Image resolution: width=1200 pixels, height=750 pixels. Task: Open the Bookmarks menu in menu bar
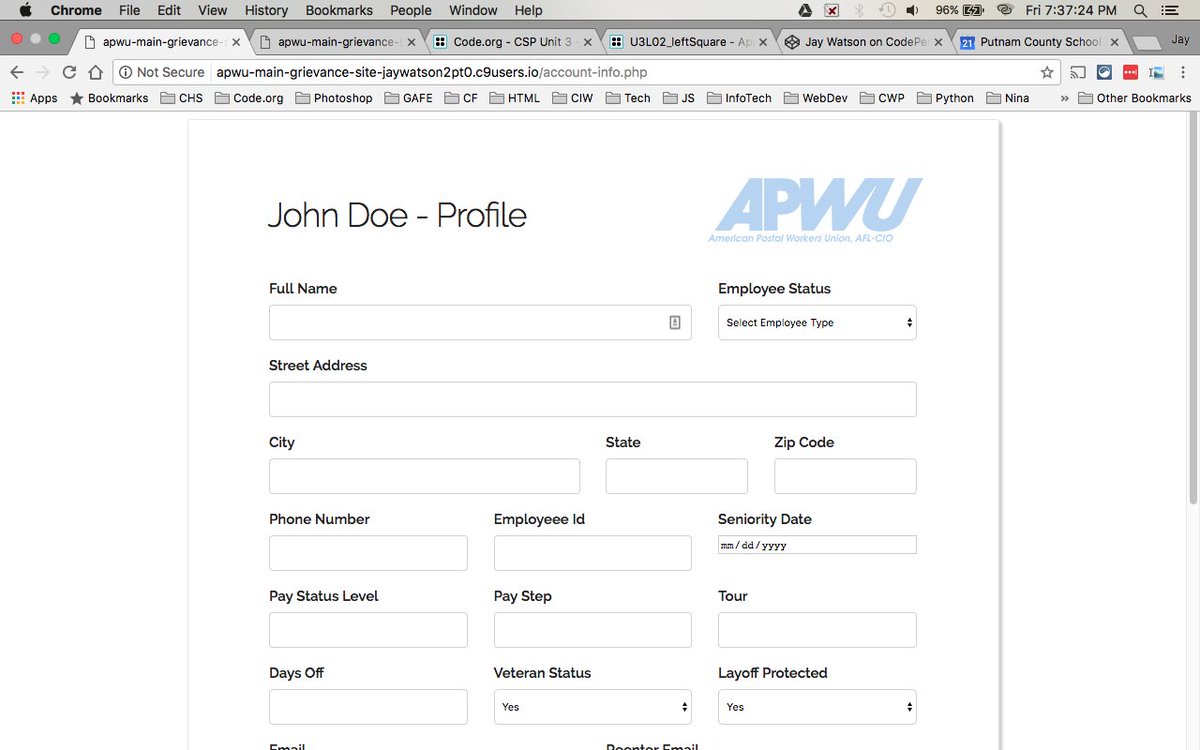pyautogui.click(x=339, y=10)
